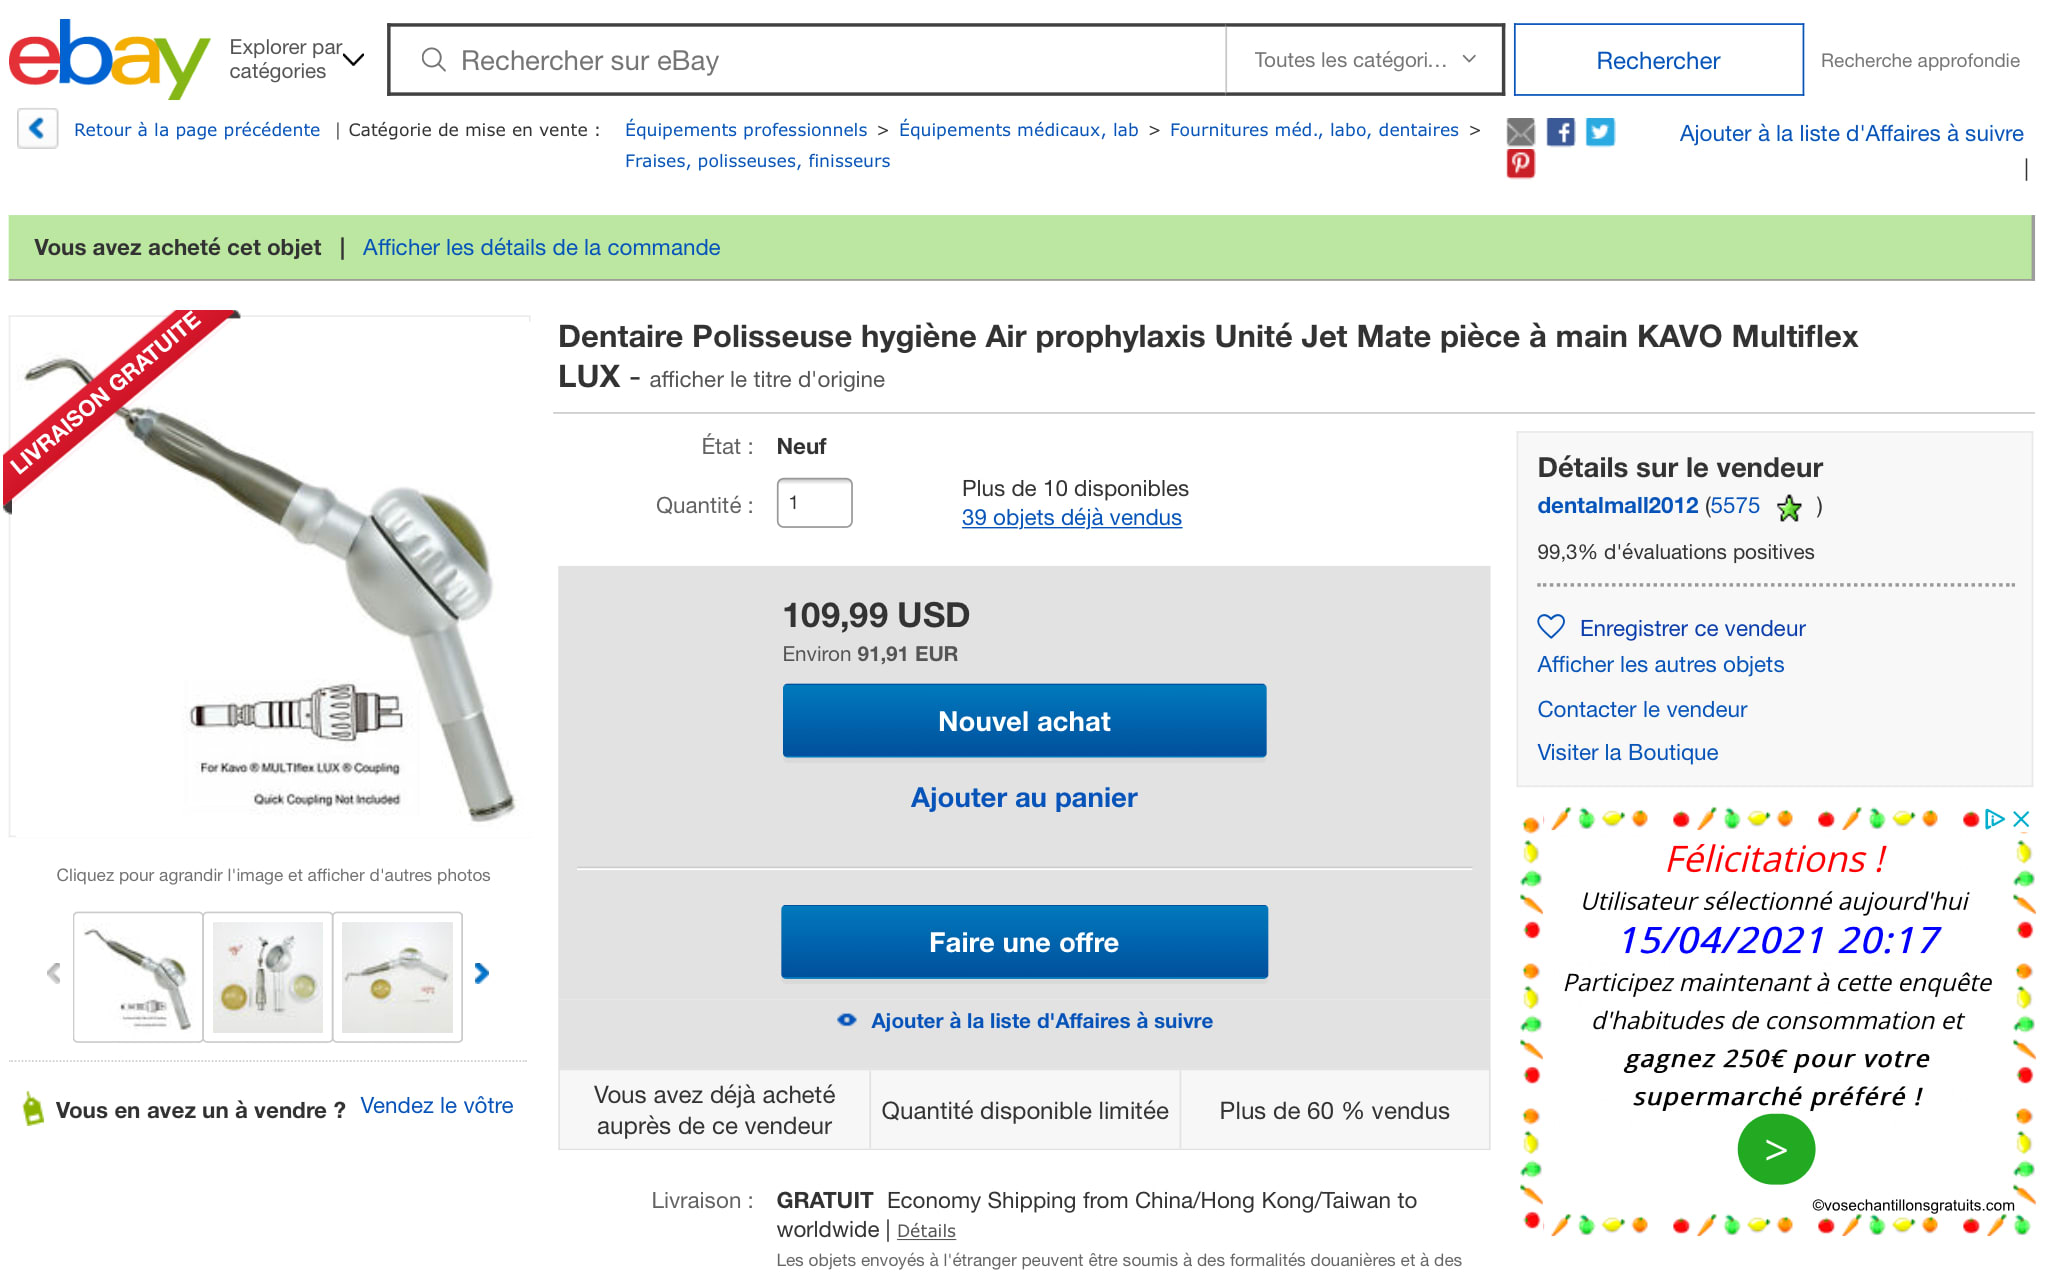Image resolution: width=2048 pixels, height=1273 pixels.
Task: Share listing on Facebook
Action: pos(1560,132)
